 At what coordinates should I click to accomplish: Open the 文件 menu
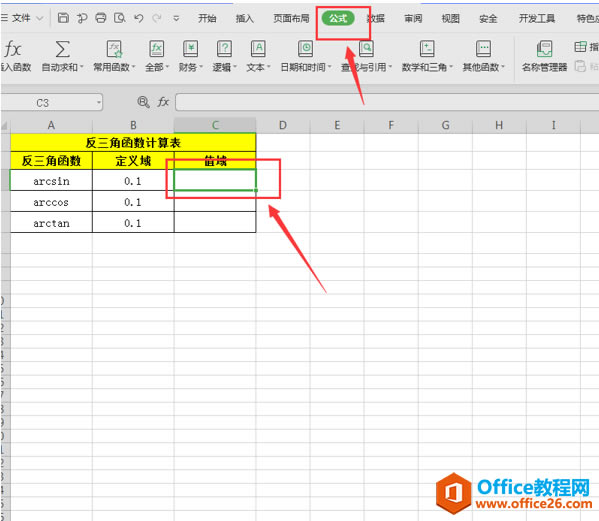tap(21, 18)
